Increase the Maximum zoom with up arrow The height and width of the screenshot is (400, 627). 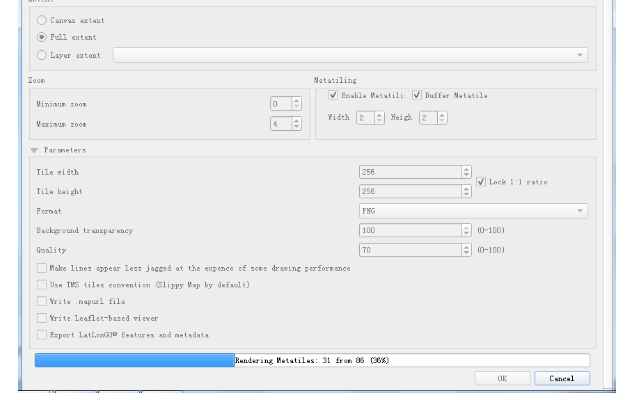(296, 120)
